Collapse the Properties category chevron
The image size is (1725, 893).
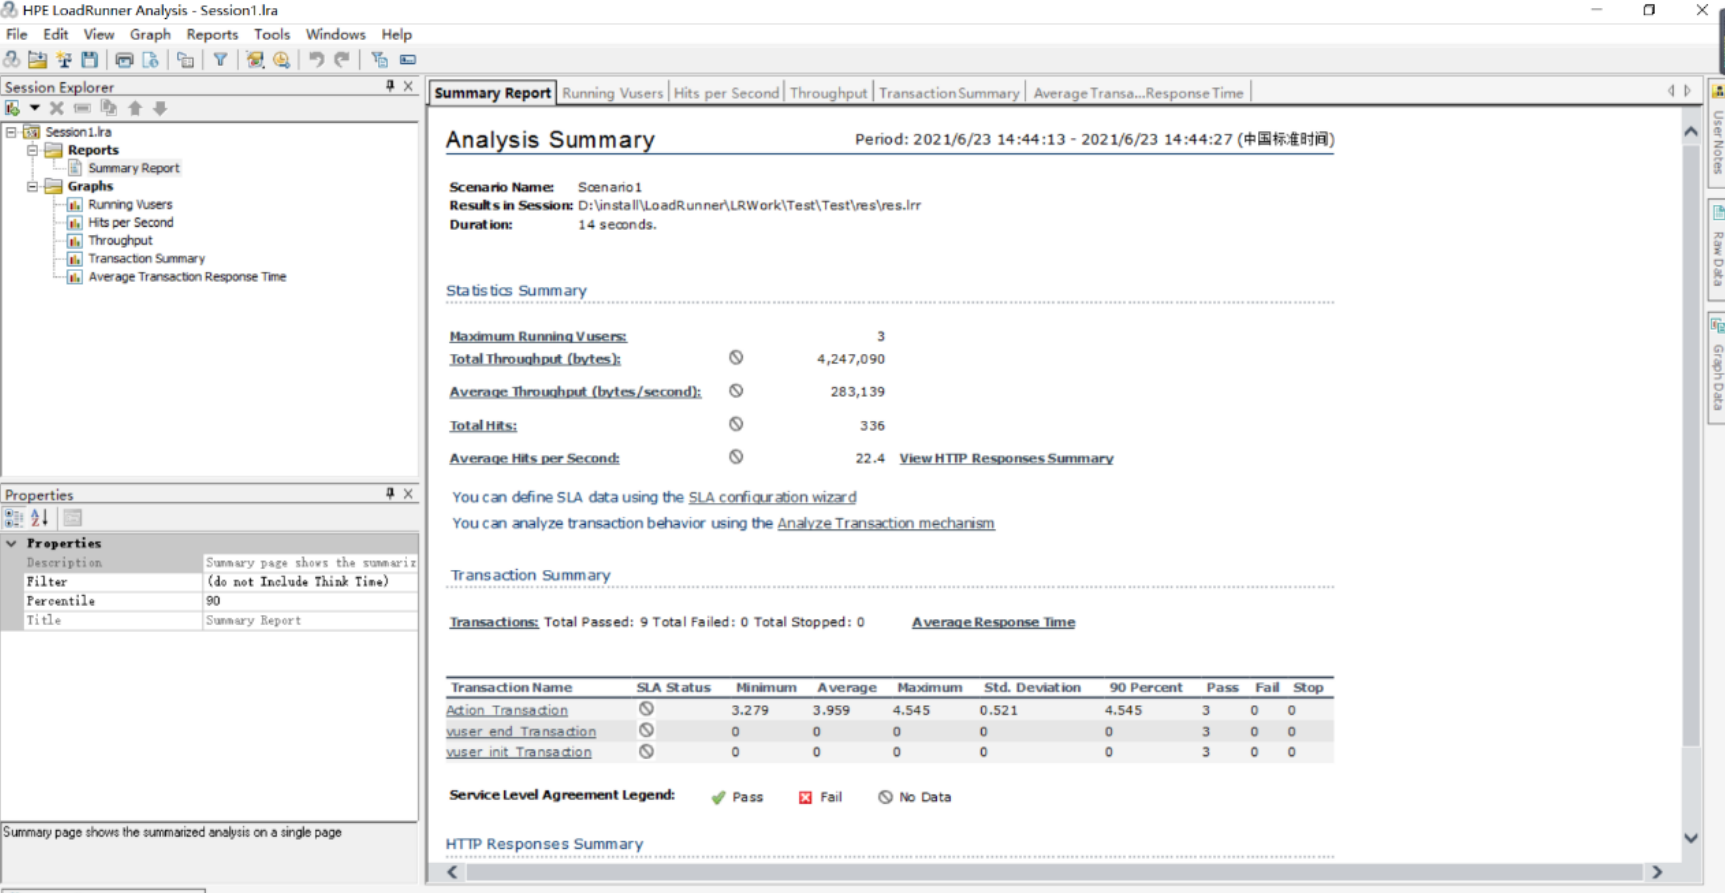12,543
